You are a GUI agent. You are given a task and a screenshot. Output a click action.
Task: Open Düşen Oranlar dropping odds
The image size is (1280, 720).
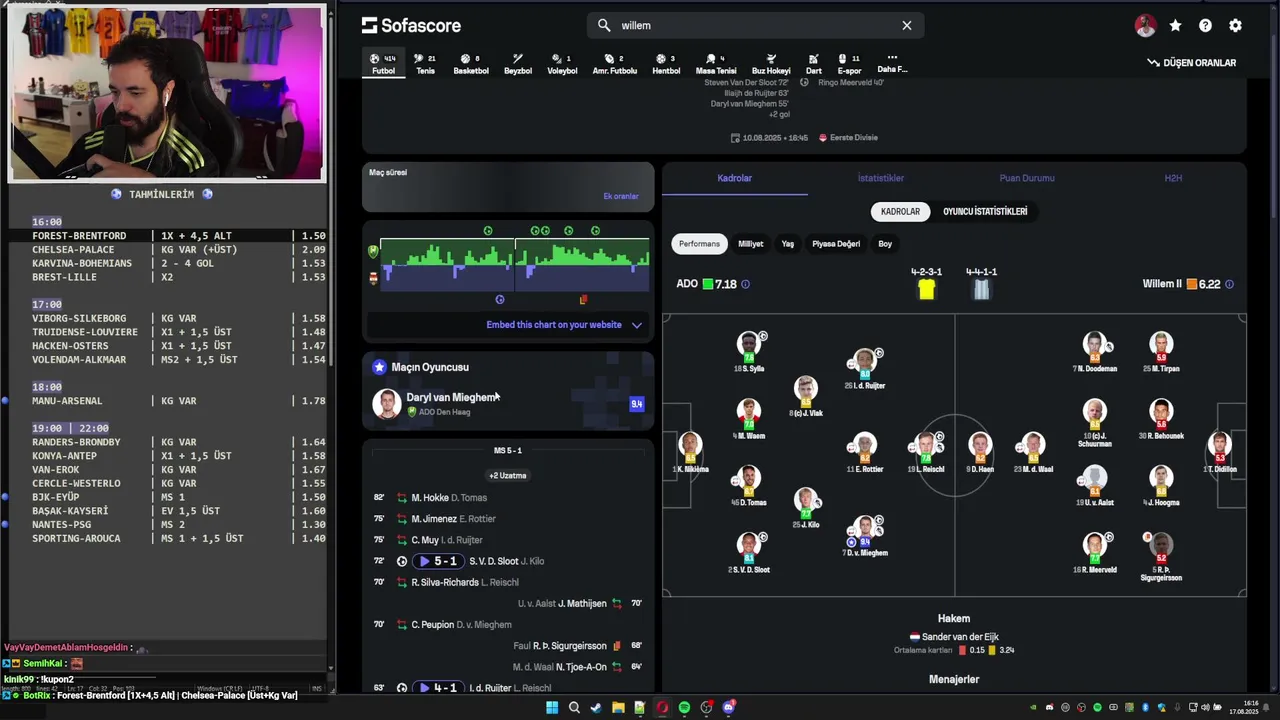[x=1192, y=63]
